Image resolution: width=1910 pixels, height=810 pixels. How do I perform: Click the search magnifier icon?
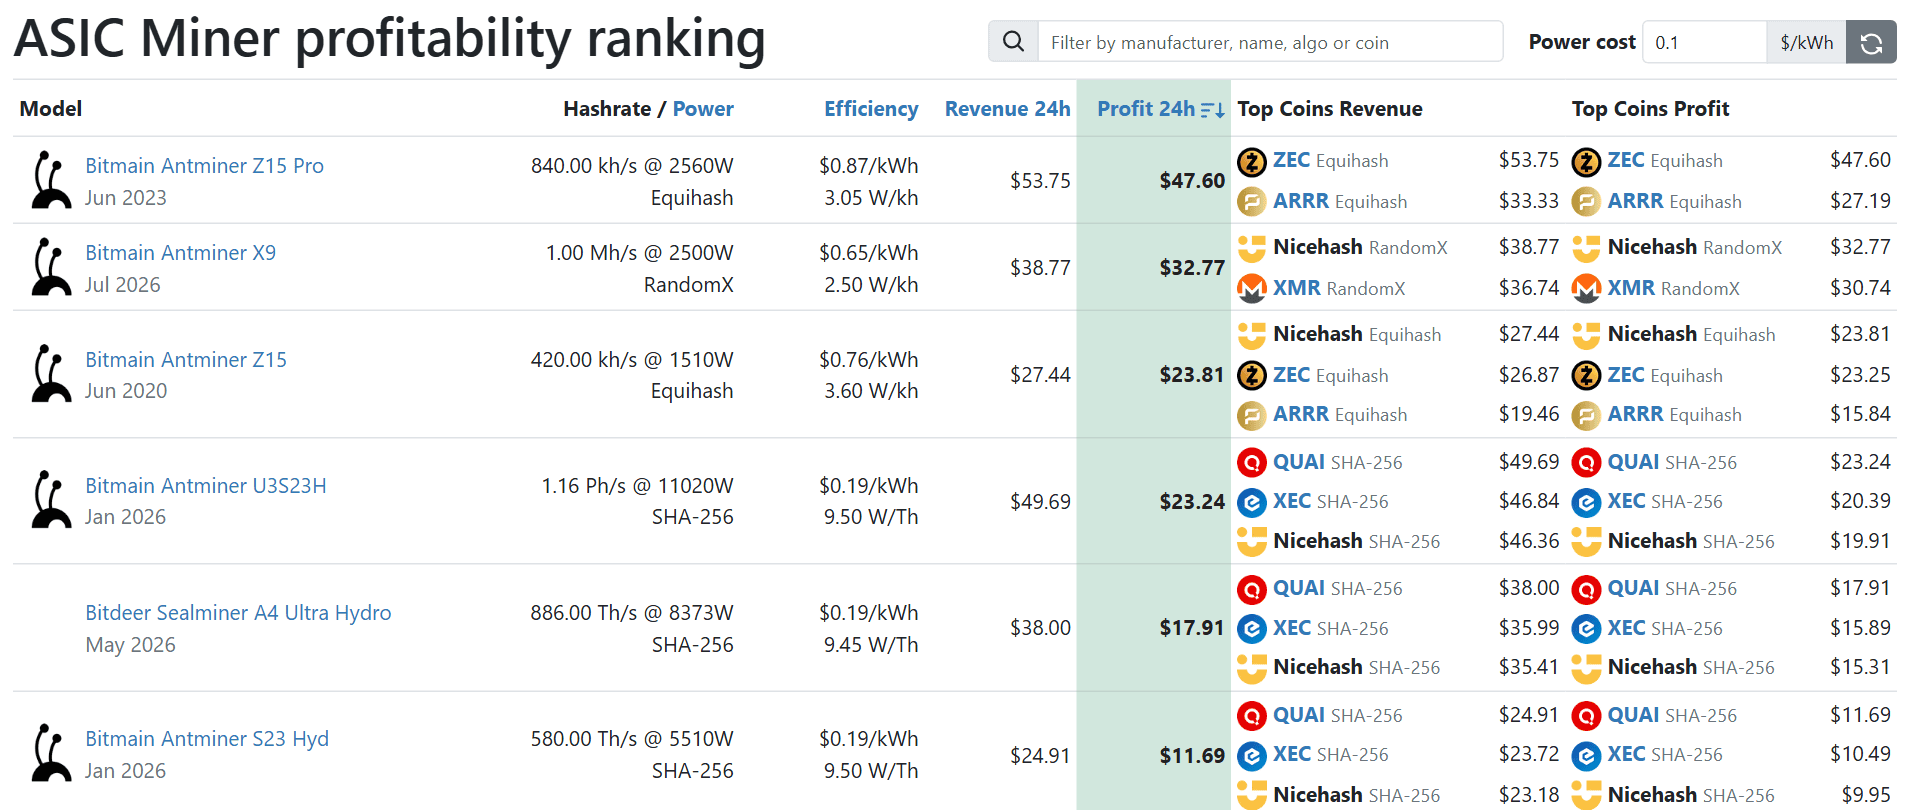click(1013, 42)
